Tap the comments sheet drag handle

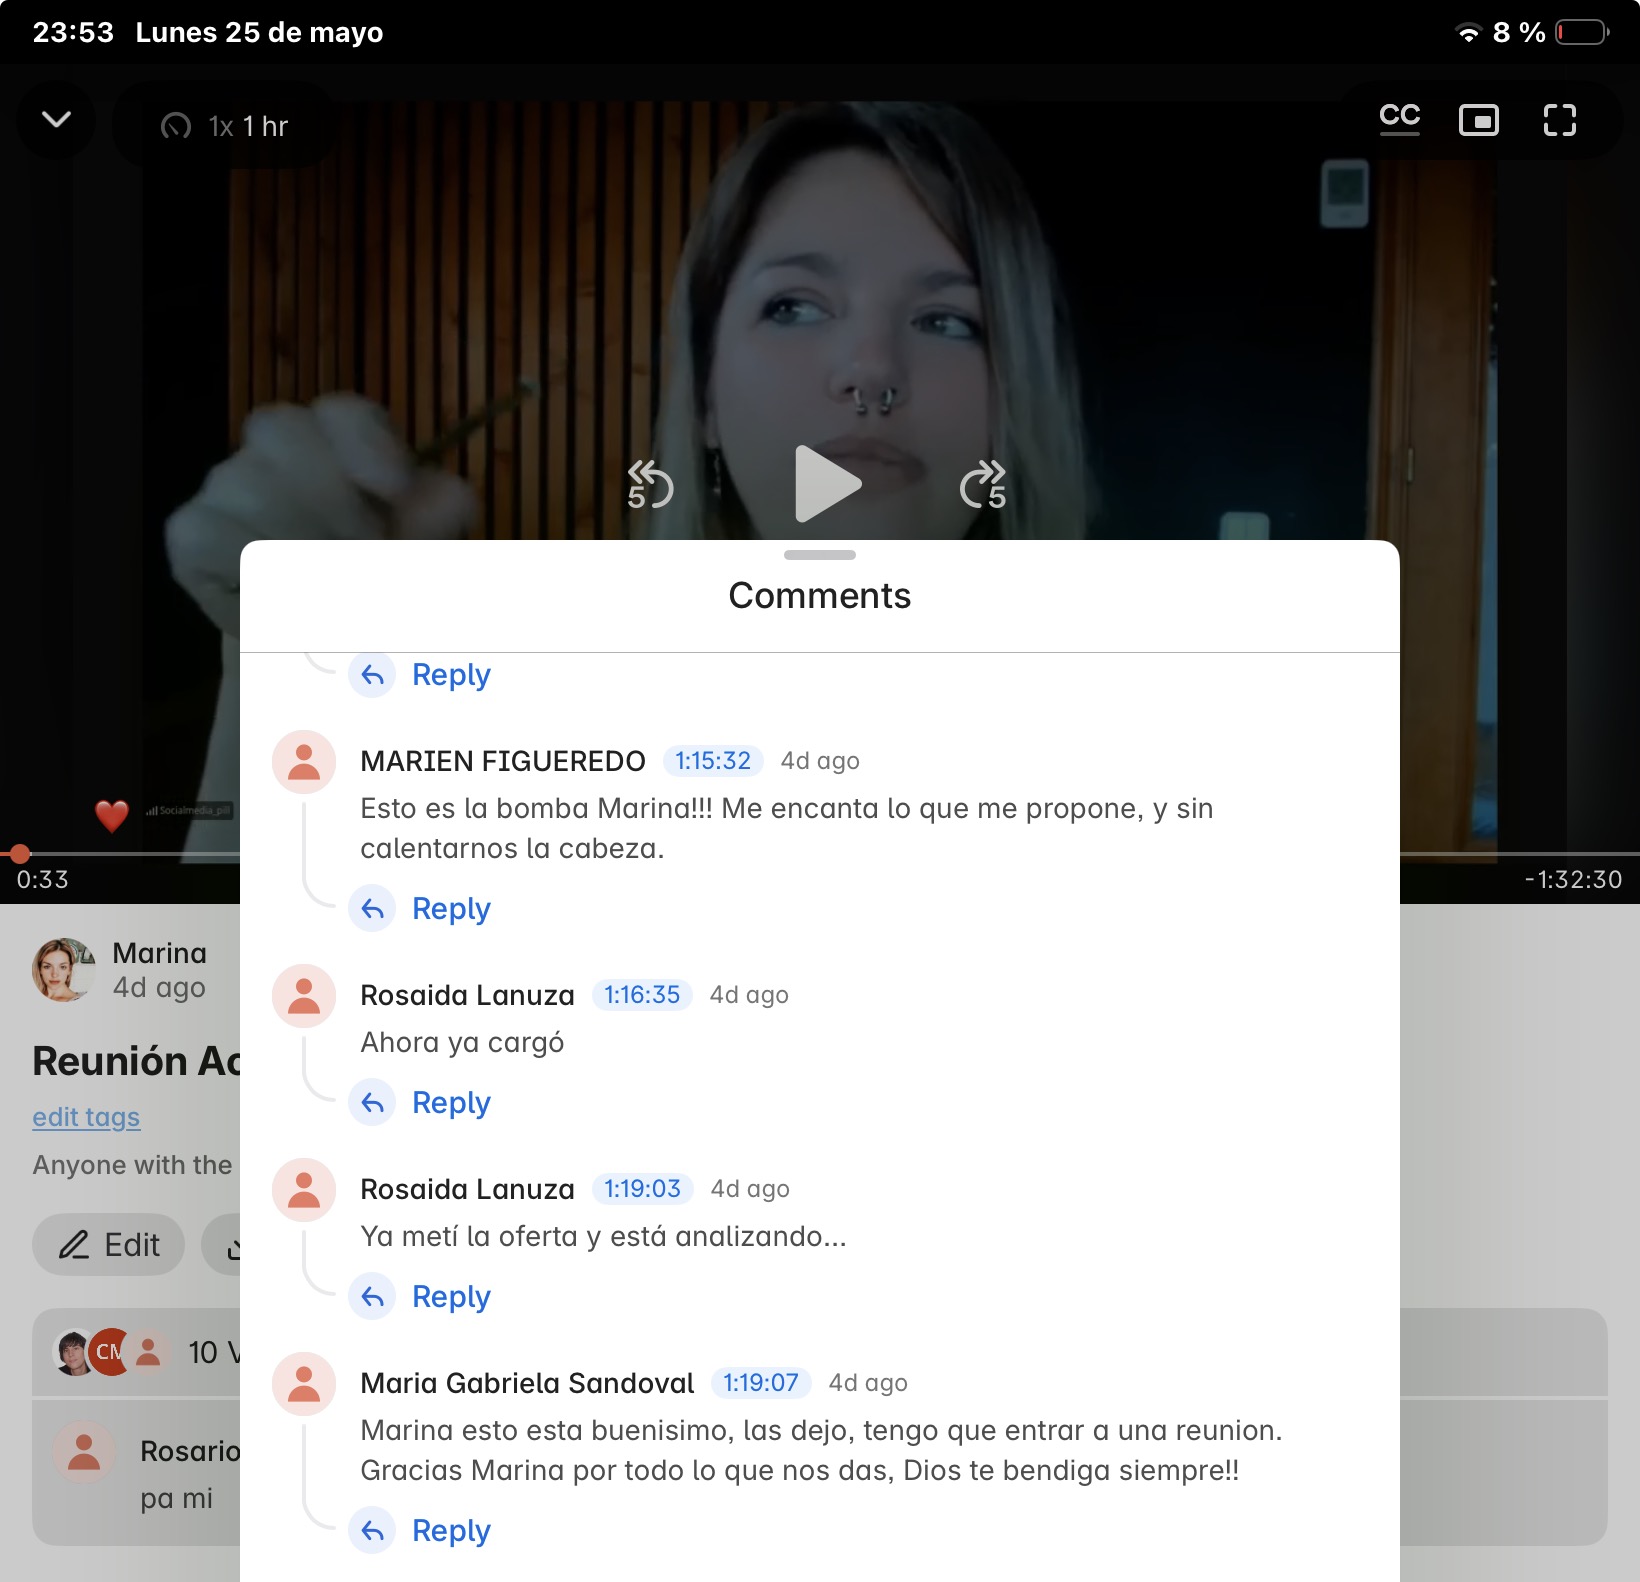(x=820, y=555)
